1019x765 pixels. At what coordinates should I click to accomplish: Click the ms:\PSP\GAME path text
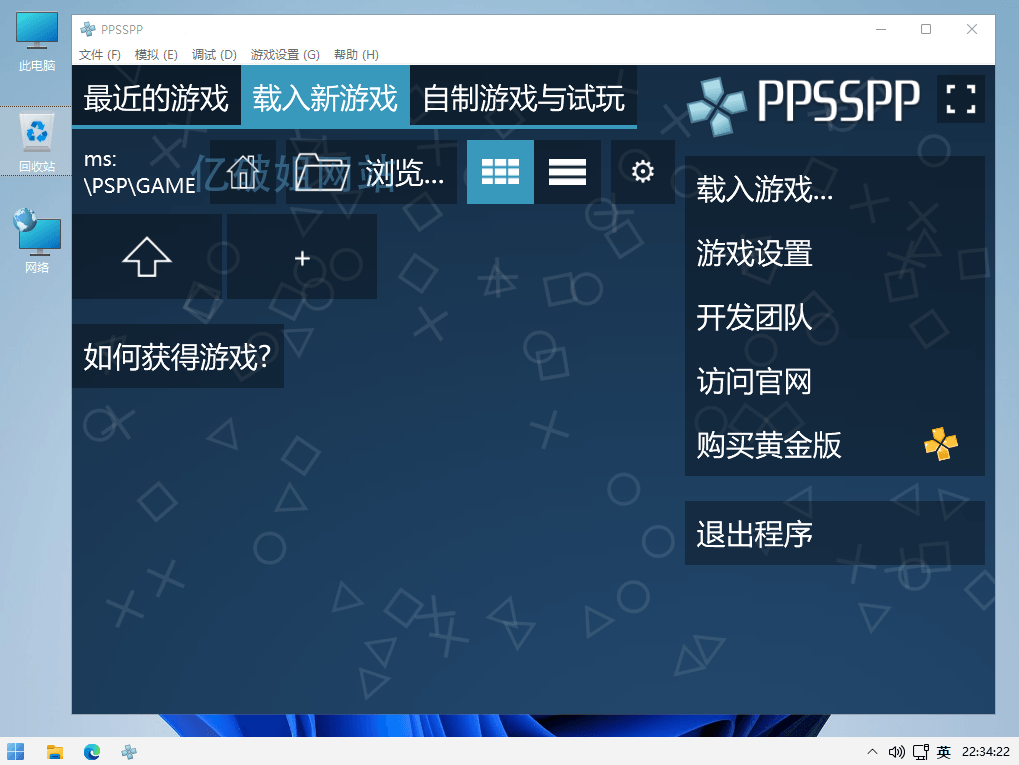pyautogui.click(x=139, y=172)
